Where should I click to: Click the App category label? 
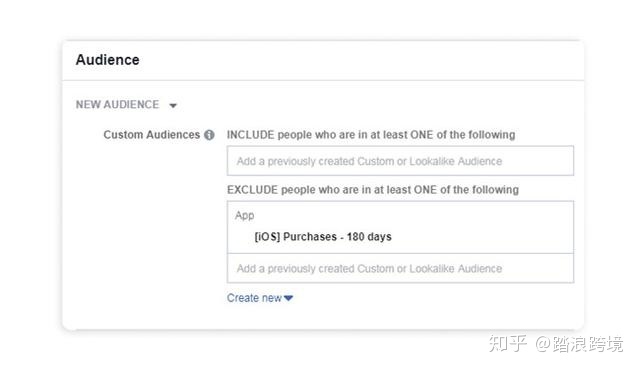244,215
